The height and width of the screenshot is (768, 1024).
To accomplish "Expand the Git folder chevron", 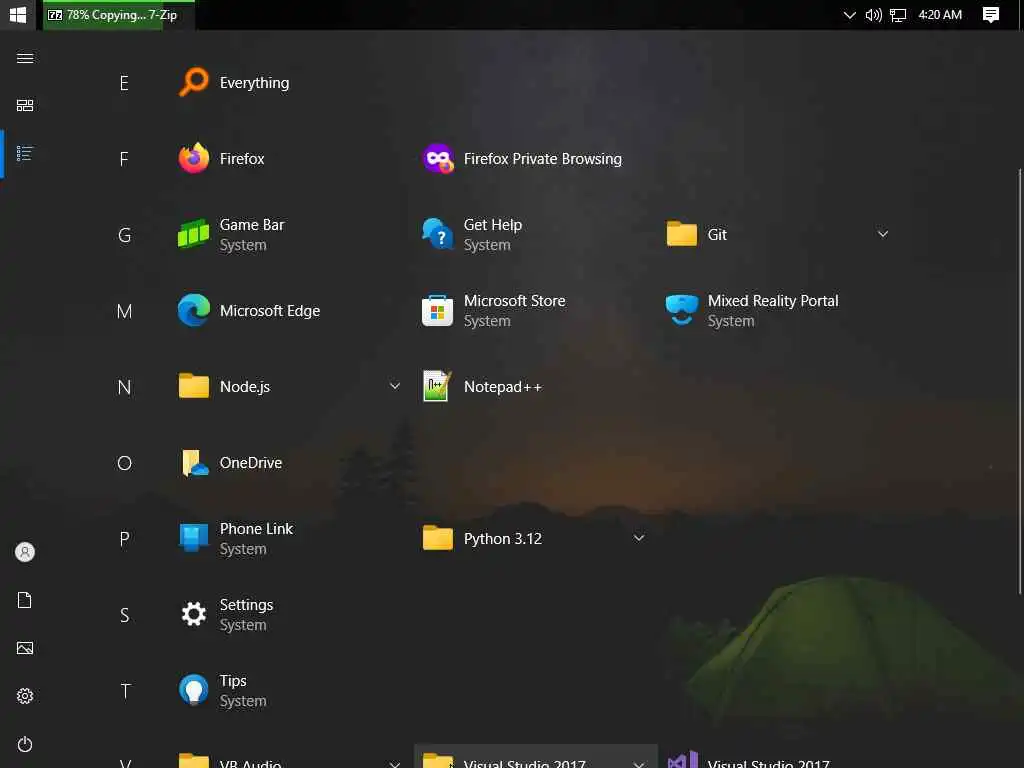I will coord(882,234).
